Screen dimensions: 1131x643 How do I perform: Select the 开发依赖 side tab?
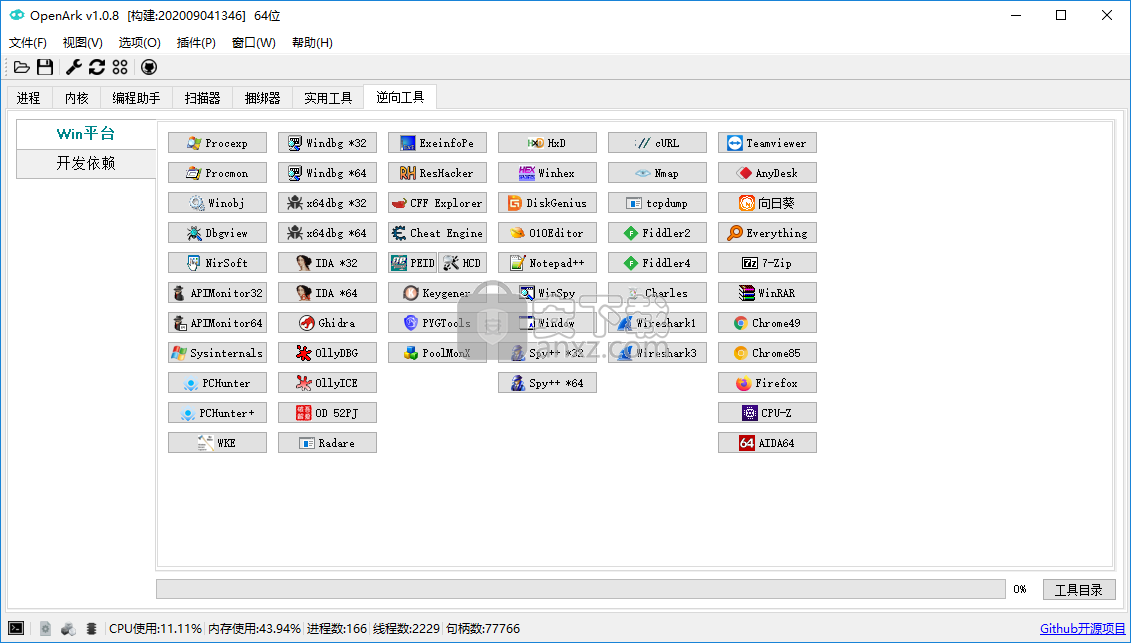pyautogui.click(x=86, y=163)
